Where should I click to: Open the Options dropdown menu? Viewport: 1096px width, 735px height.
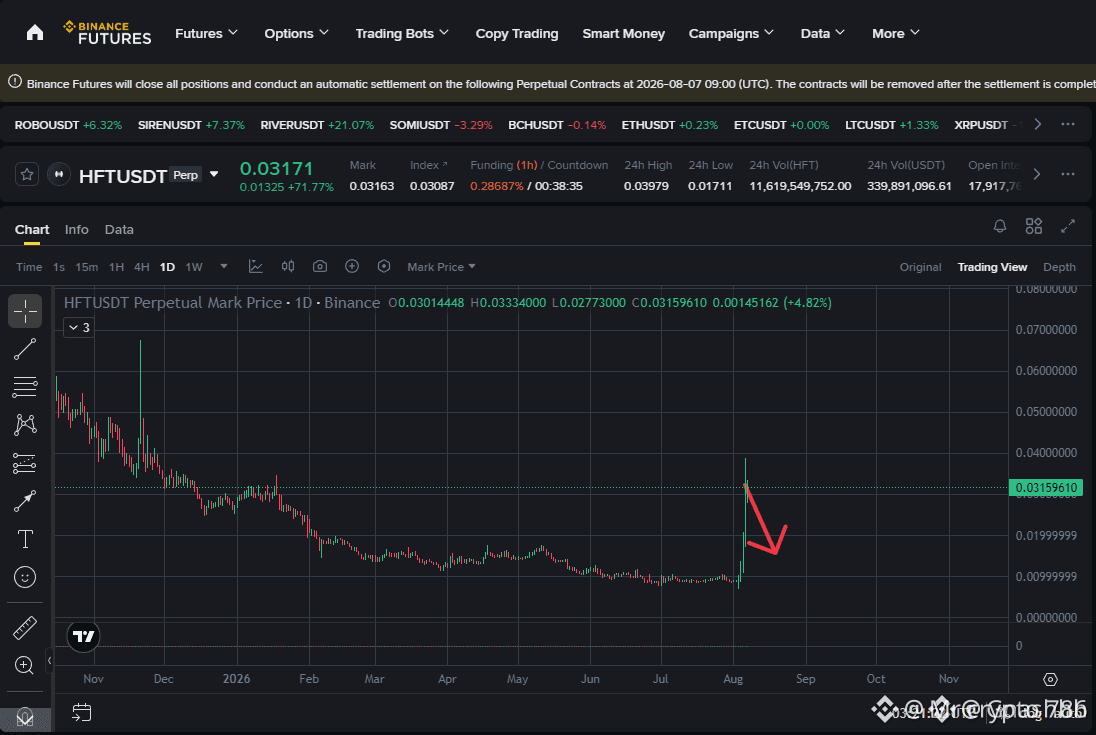tap(296, 34)
